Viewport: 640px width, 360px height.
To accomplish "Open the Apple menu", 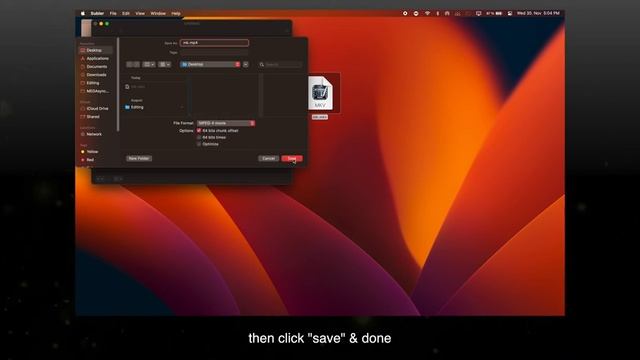I will click(83, 13).
